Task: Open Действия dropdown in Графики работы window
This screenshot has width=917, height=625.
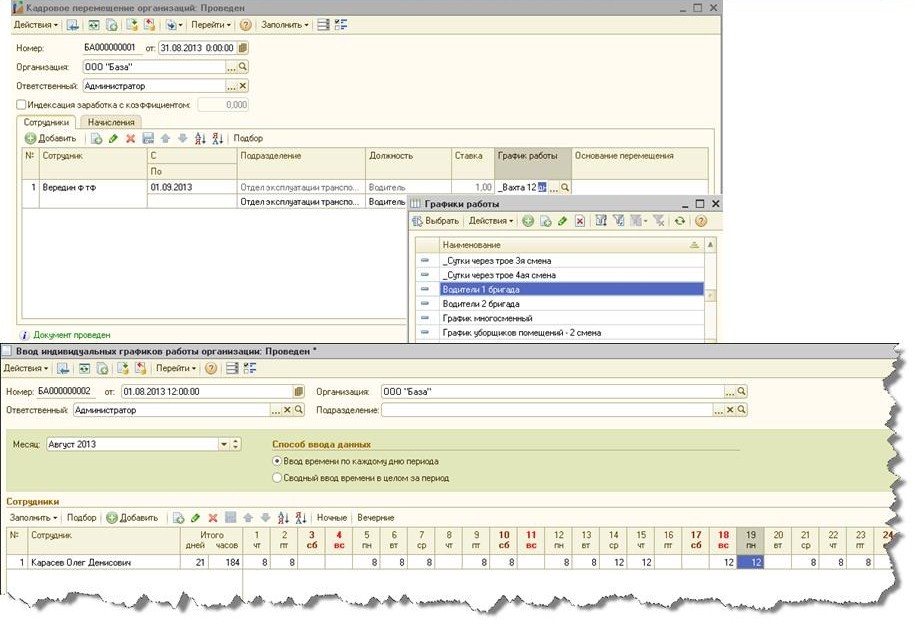Action: pos(491,221)
